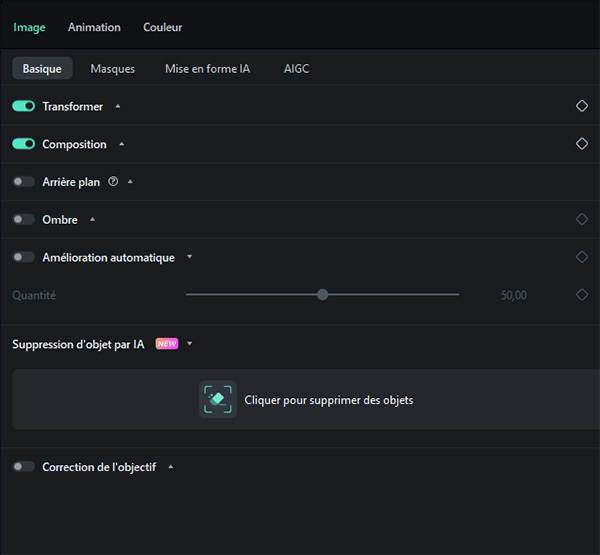Enable the Ombre toggle

pos(23,219)
